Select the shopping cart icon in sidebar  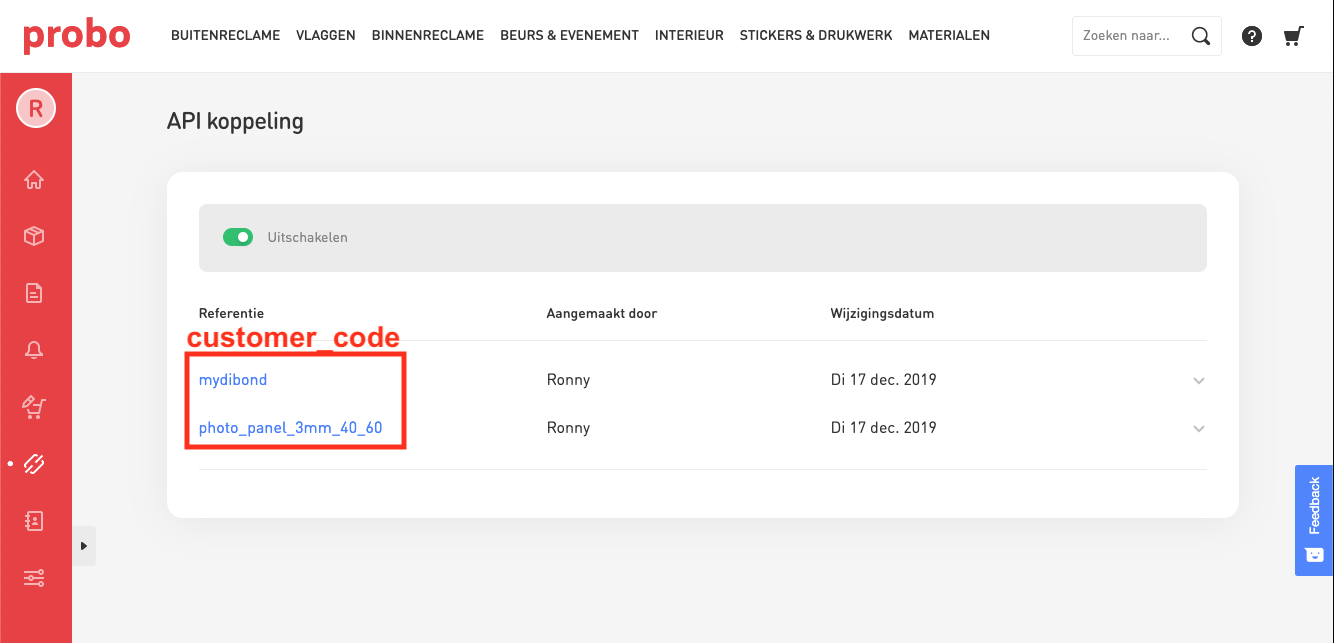click(x=34, y=407)
